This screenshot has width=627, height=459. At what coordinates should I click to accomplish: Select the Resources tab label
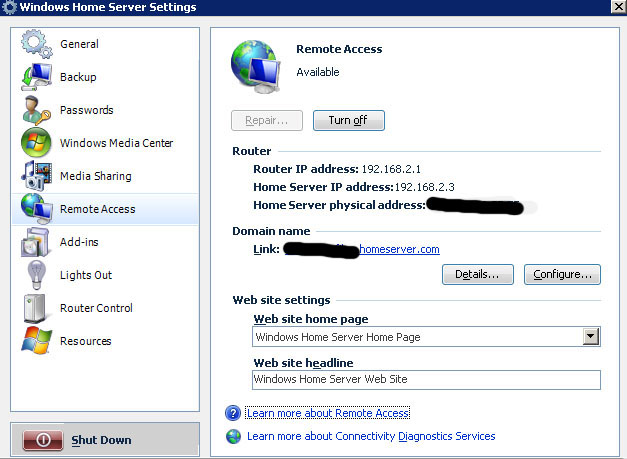pos(86,341)
